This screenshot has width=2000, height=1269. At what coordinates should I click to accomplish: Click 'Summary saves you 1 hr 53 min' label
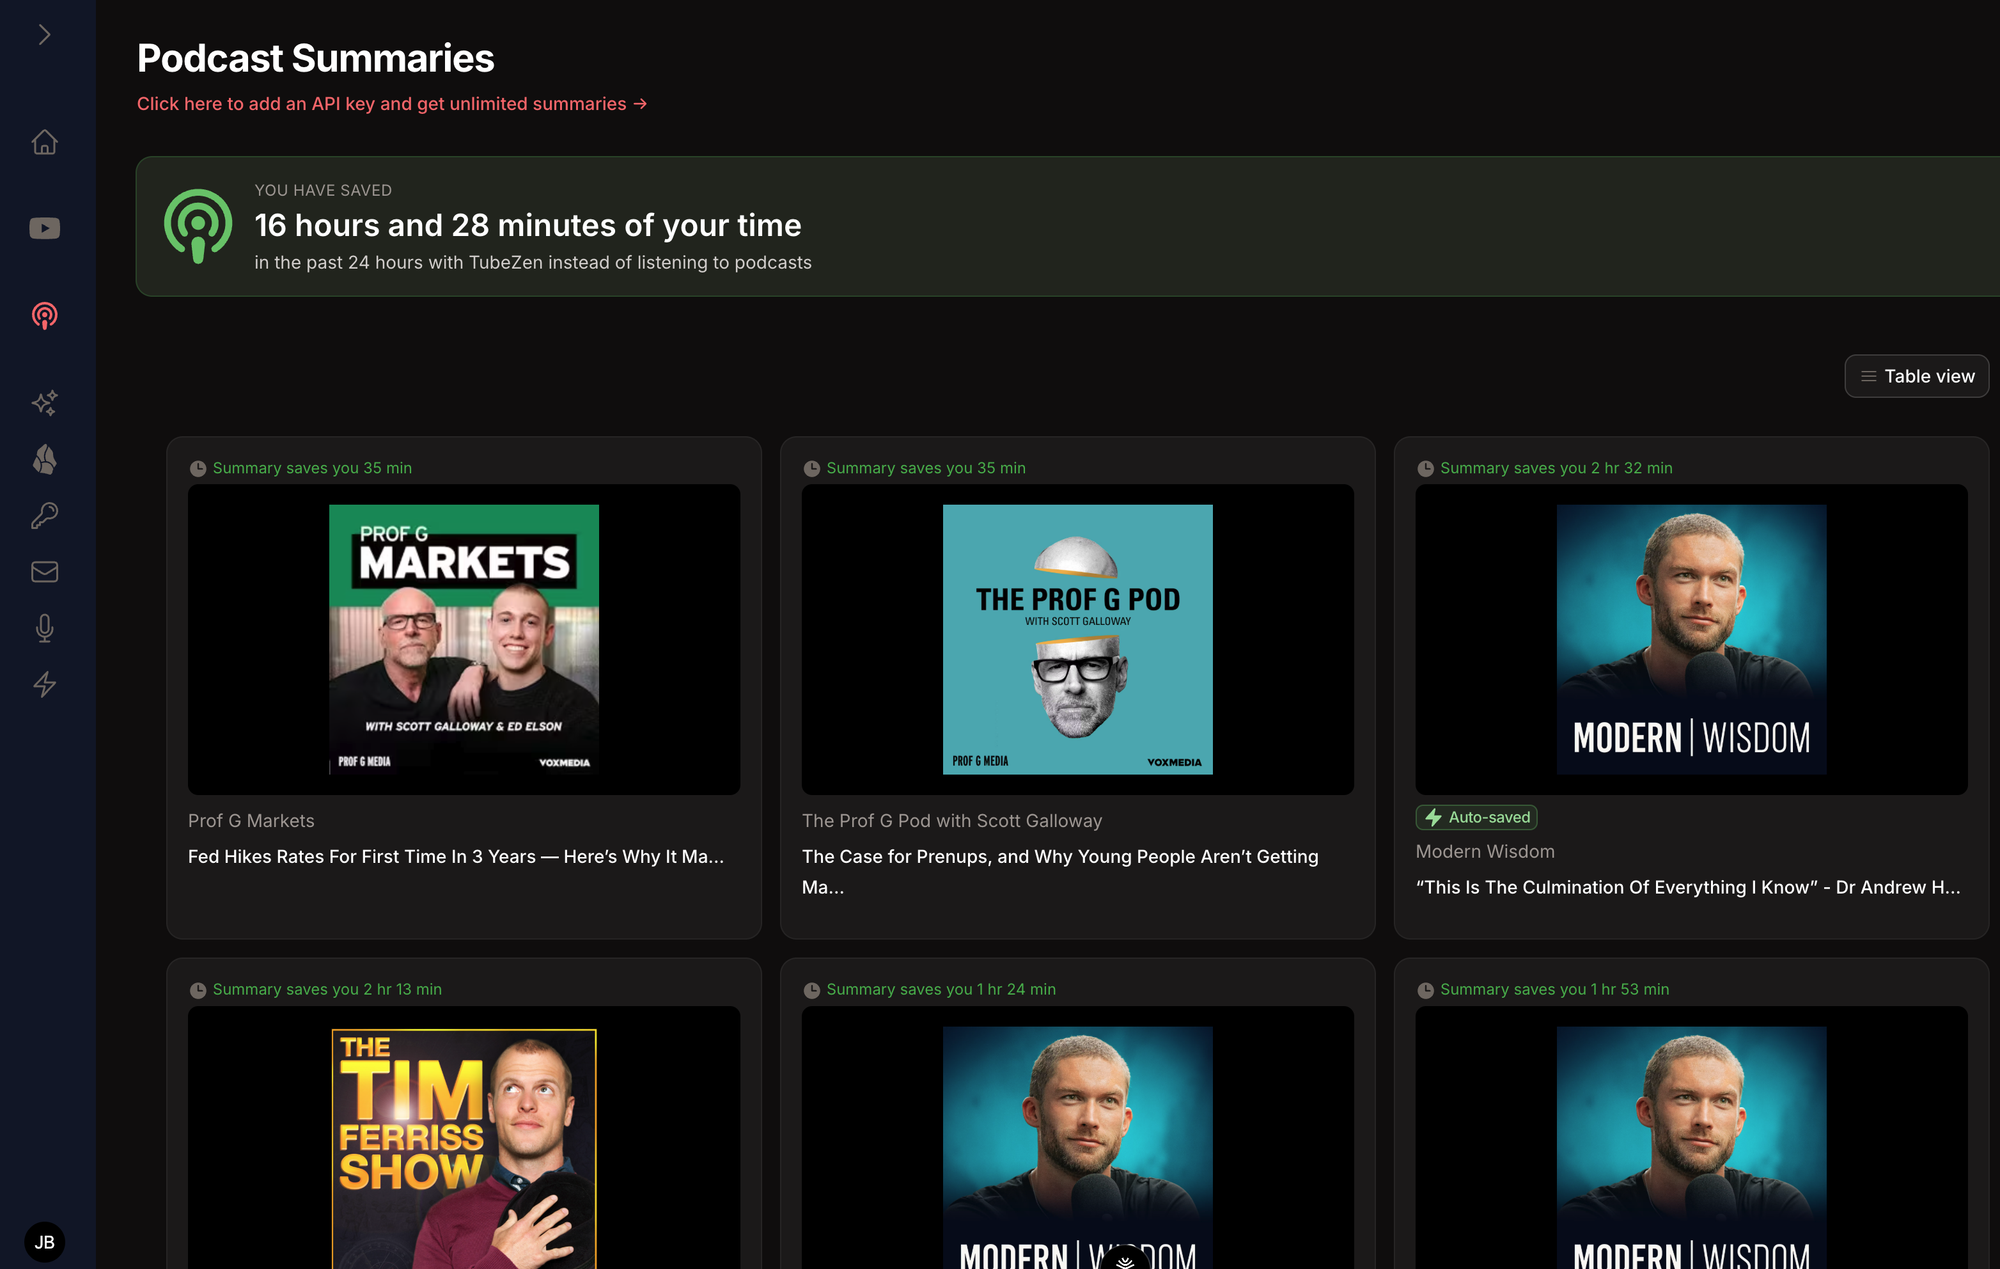[x=1555, y=989]
